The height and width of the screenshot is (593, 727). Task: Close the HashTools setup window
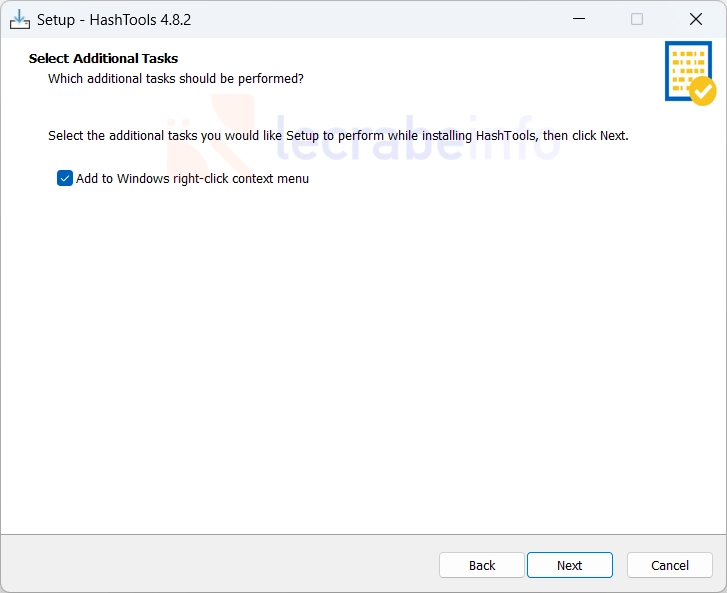click(695, 19)
